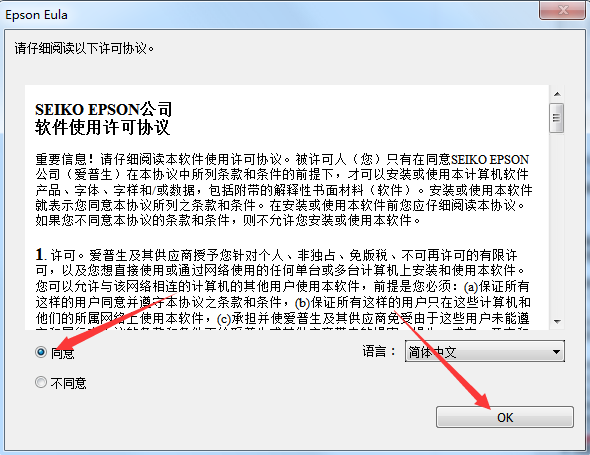Click the 重要信息 paragraph in license text
590x455 pixels.
tap(284, 190)
